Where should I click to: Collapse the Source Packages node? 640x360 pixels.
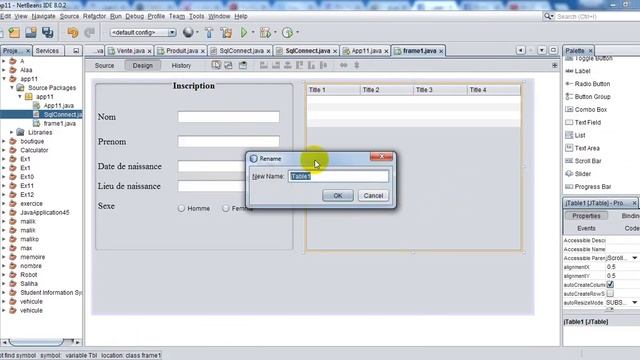12,88
